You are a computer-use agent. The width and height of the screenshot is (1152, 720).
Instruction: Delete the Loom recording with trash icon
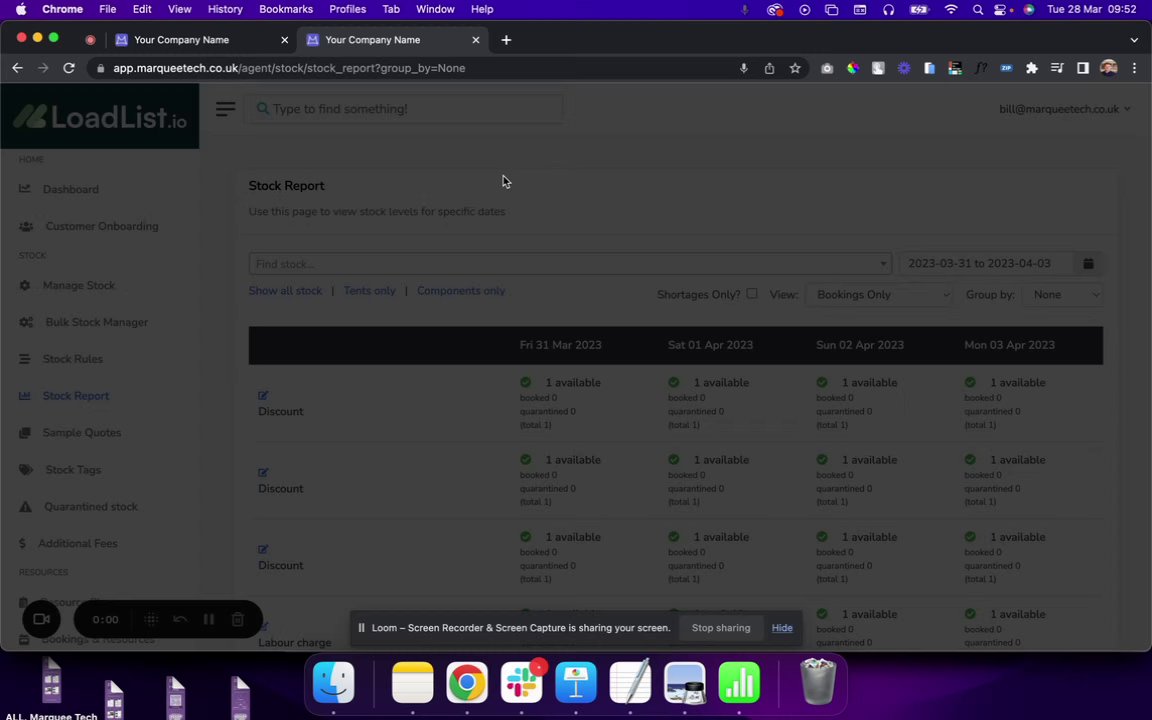(237, 619)
